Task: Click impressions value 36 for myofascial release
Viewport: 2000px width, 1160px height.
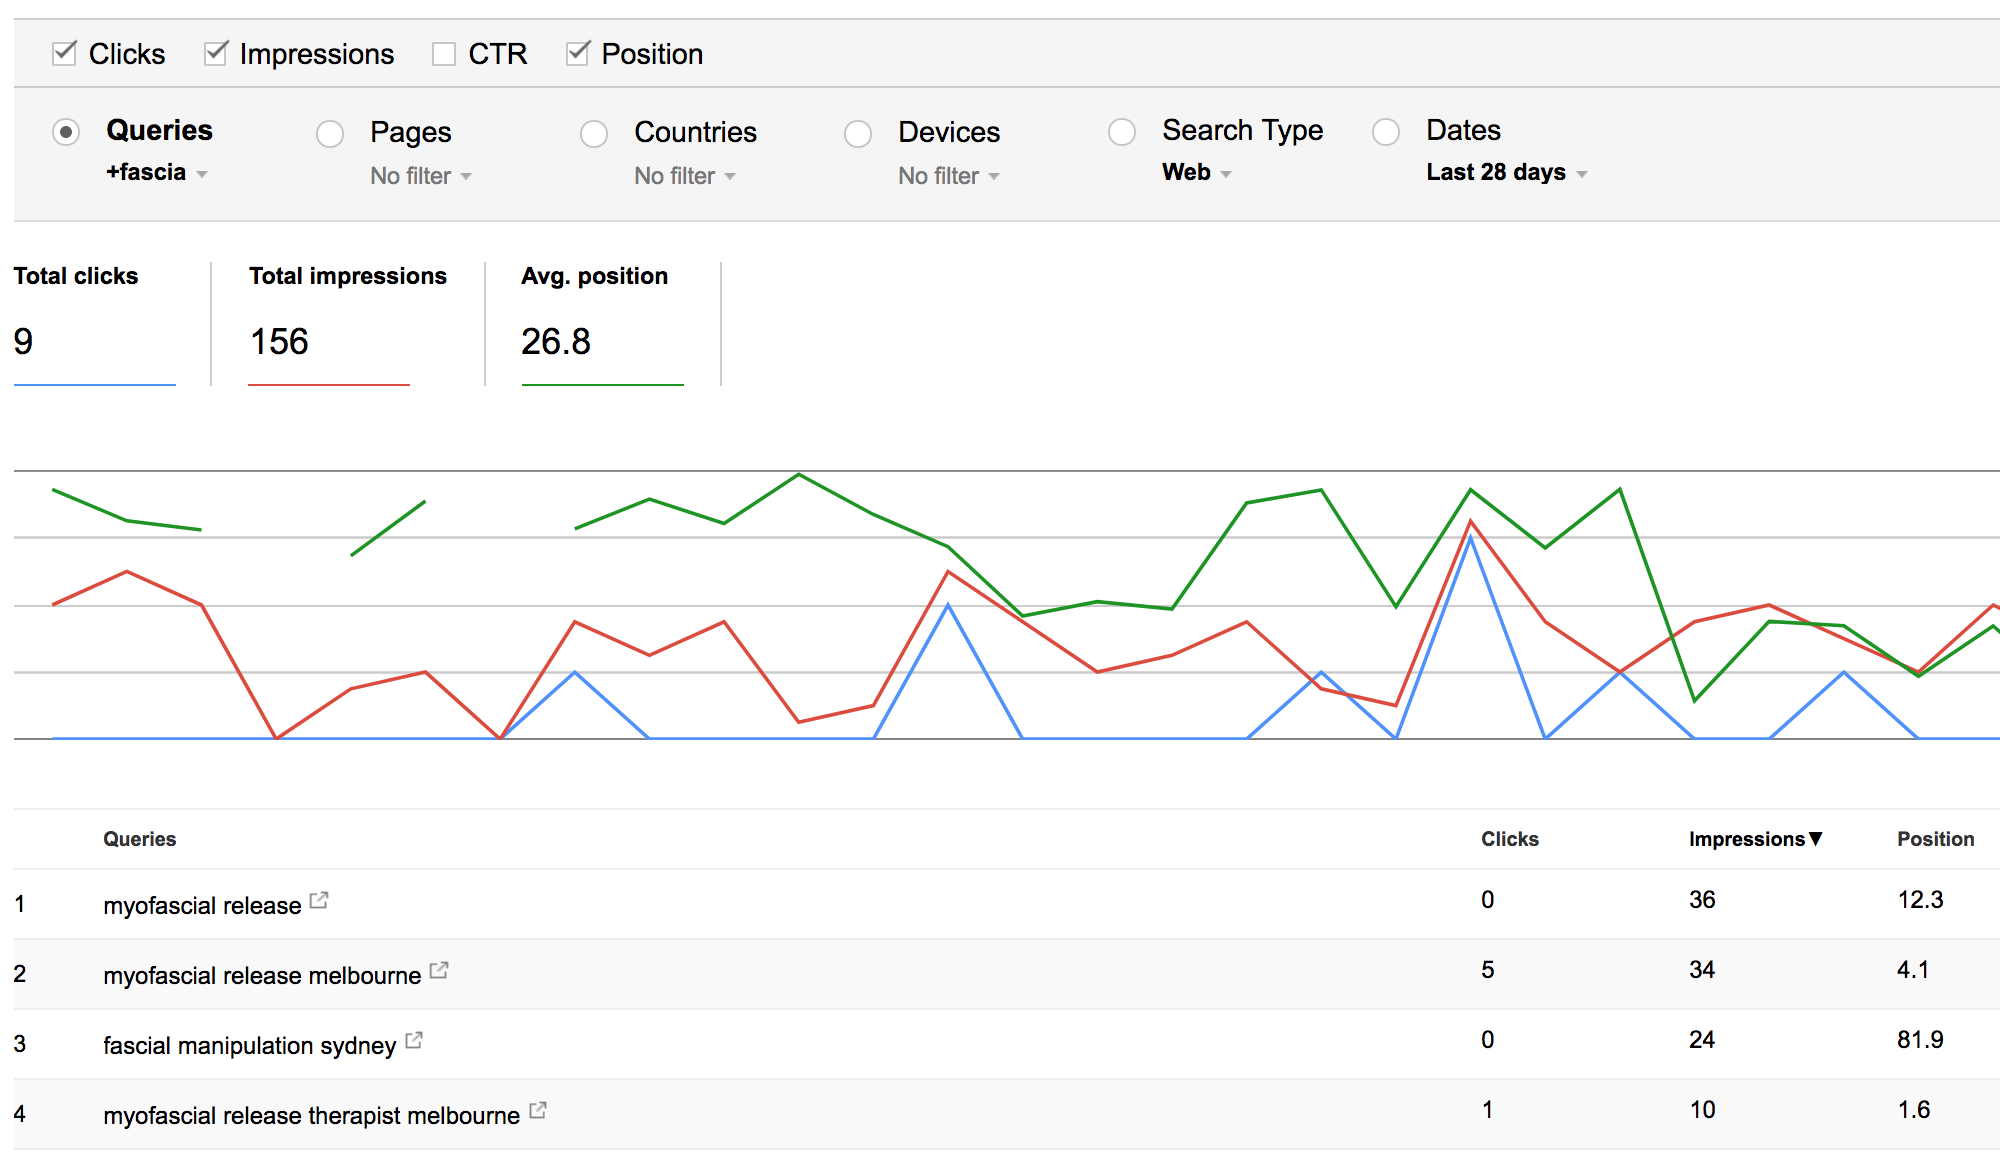Action: 1702,900
